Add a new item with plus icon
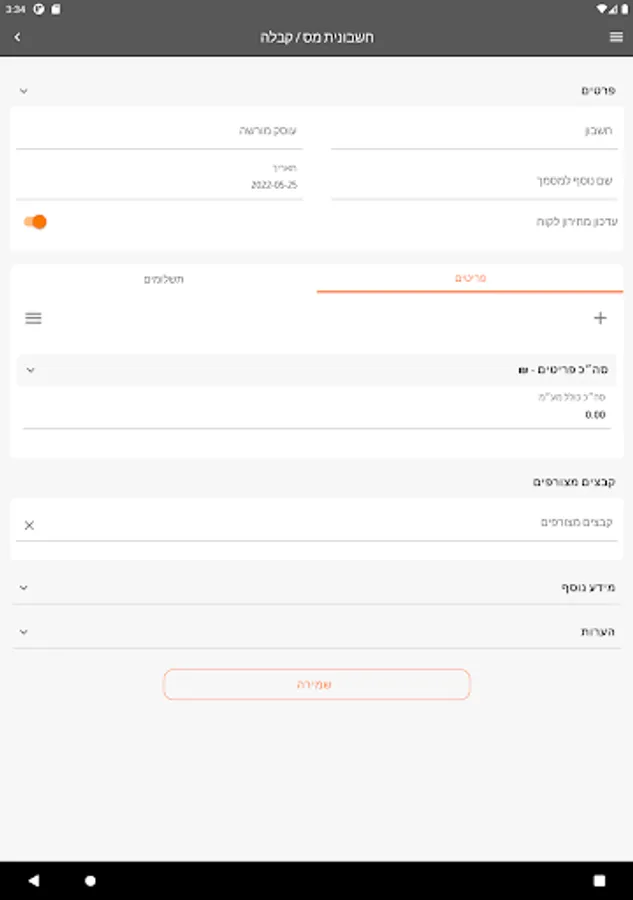This screenshot has width=633, height=900. click(x=600, y=318)
